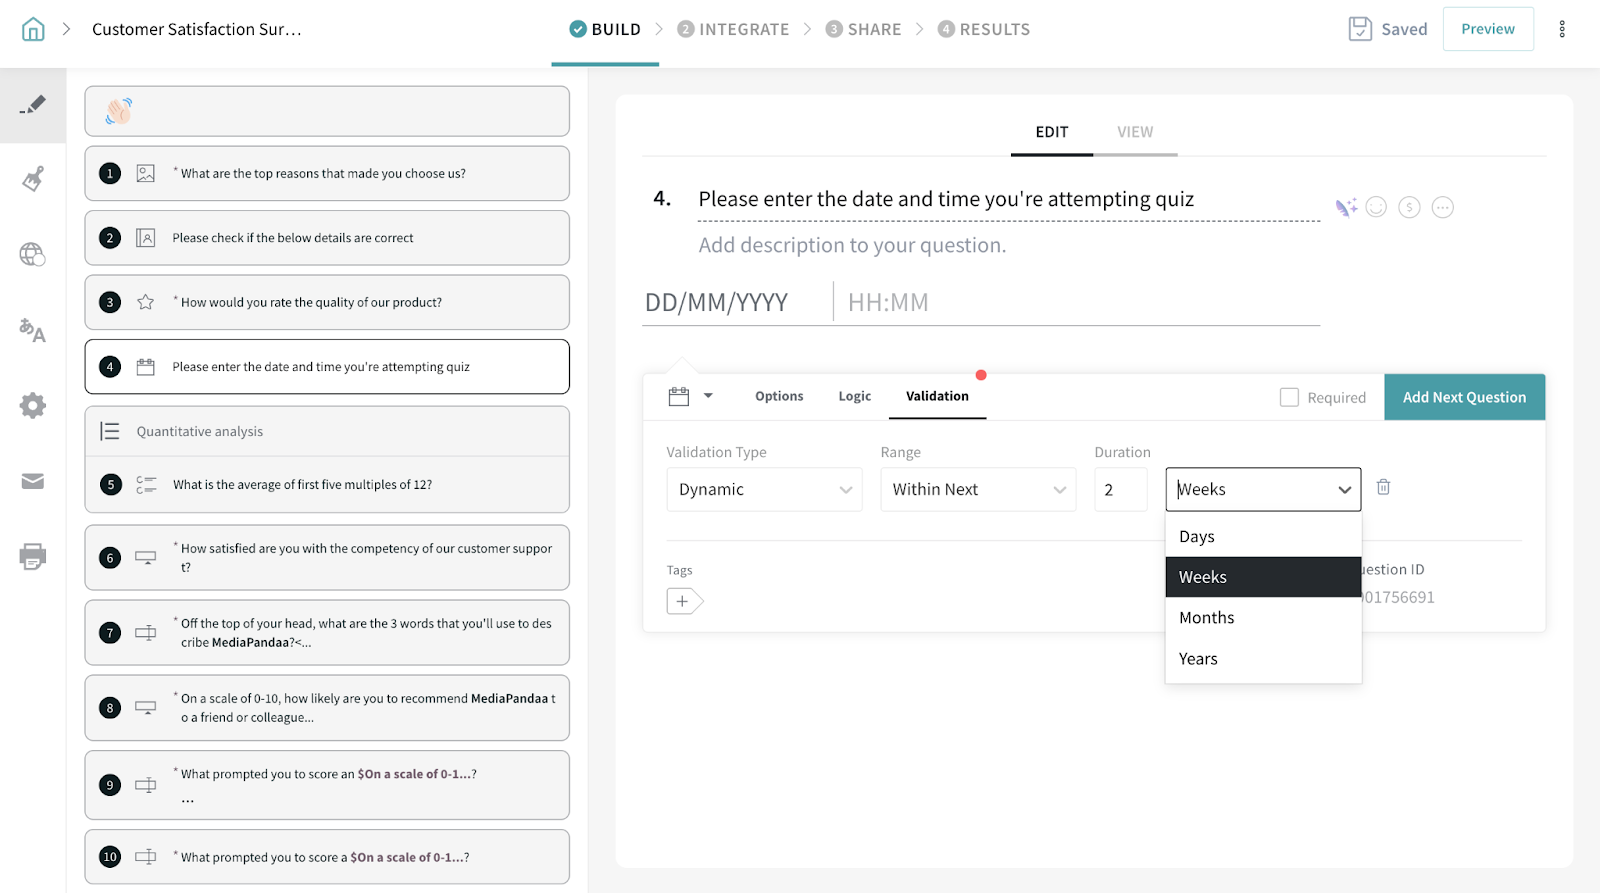This screenshot has width=1600, height=893.
Task: Click the email envelope icon in the sidebar
Action: coord(33,482)
